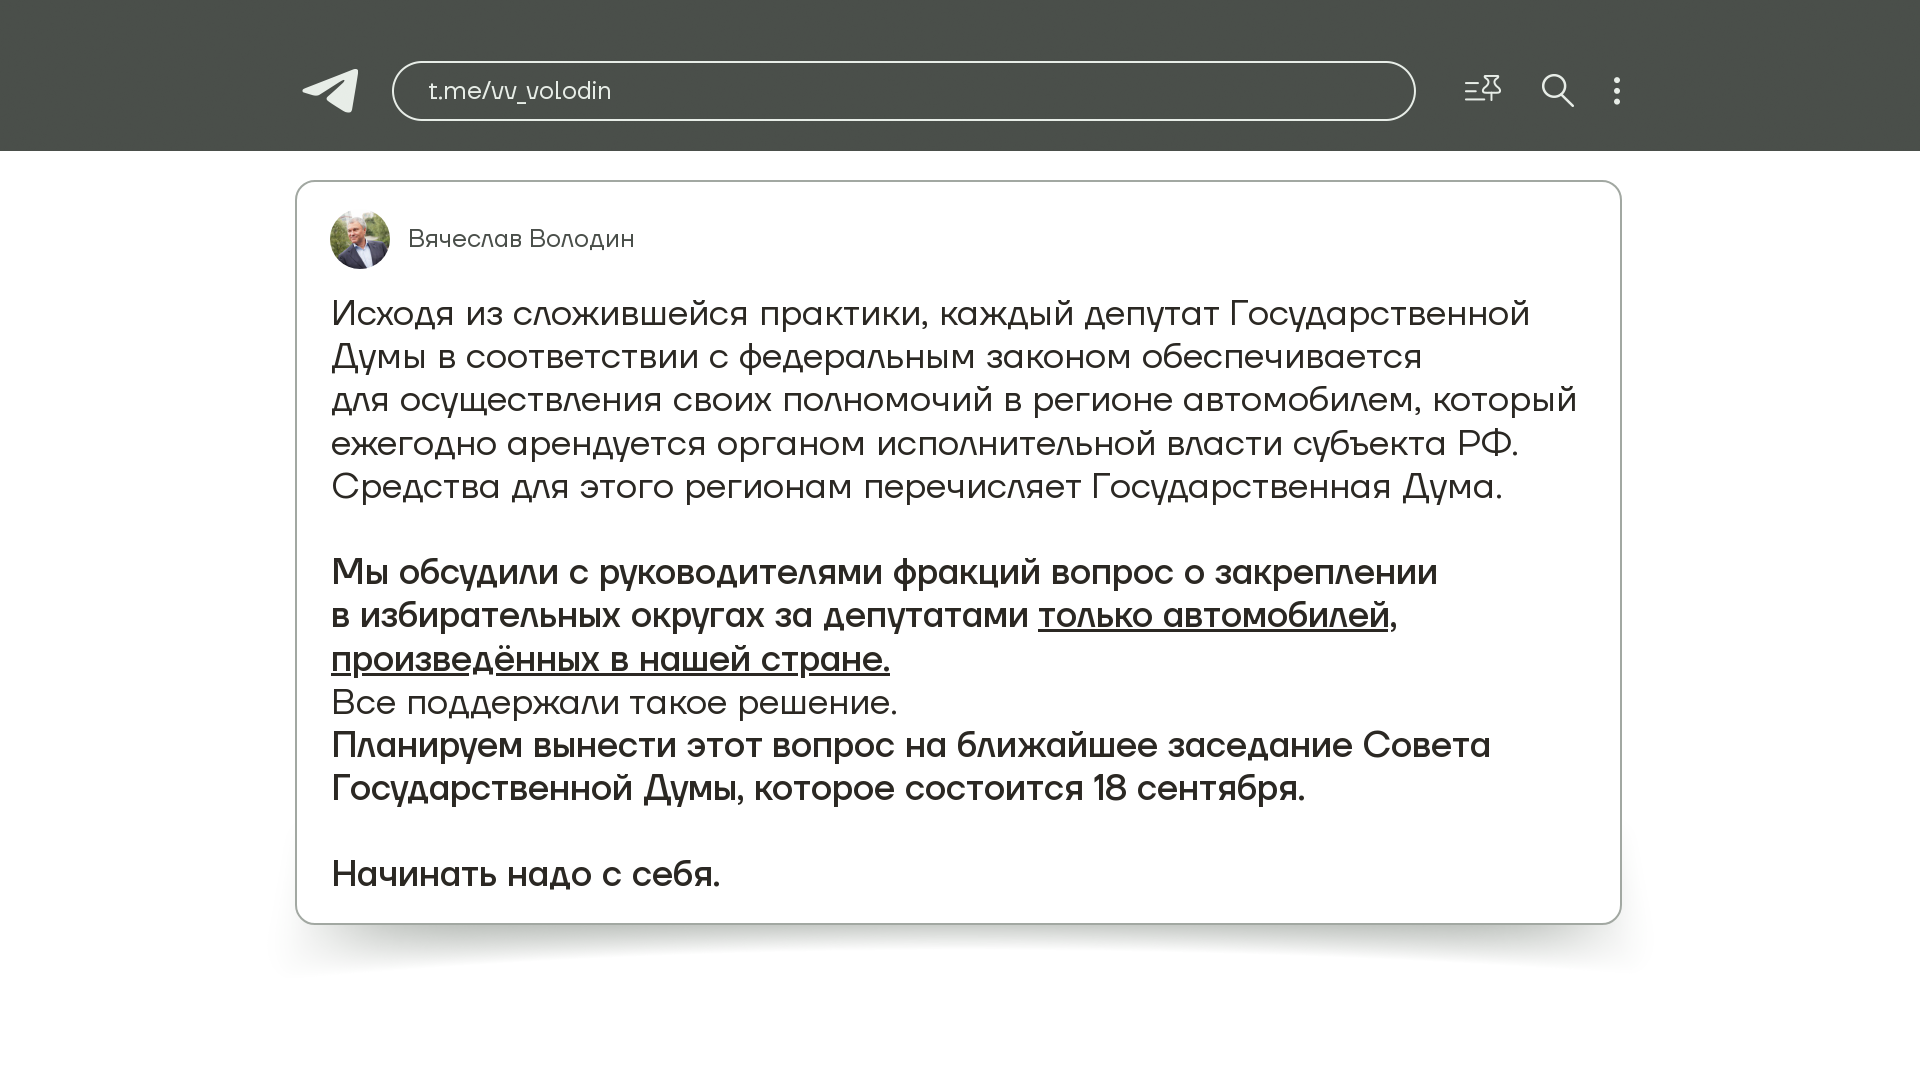Screen dimensions: 1920x1080
Task: Click the sentence 'Средства для этого регионам перечисляет'
Action: tap(916, 487)
